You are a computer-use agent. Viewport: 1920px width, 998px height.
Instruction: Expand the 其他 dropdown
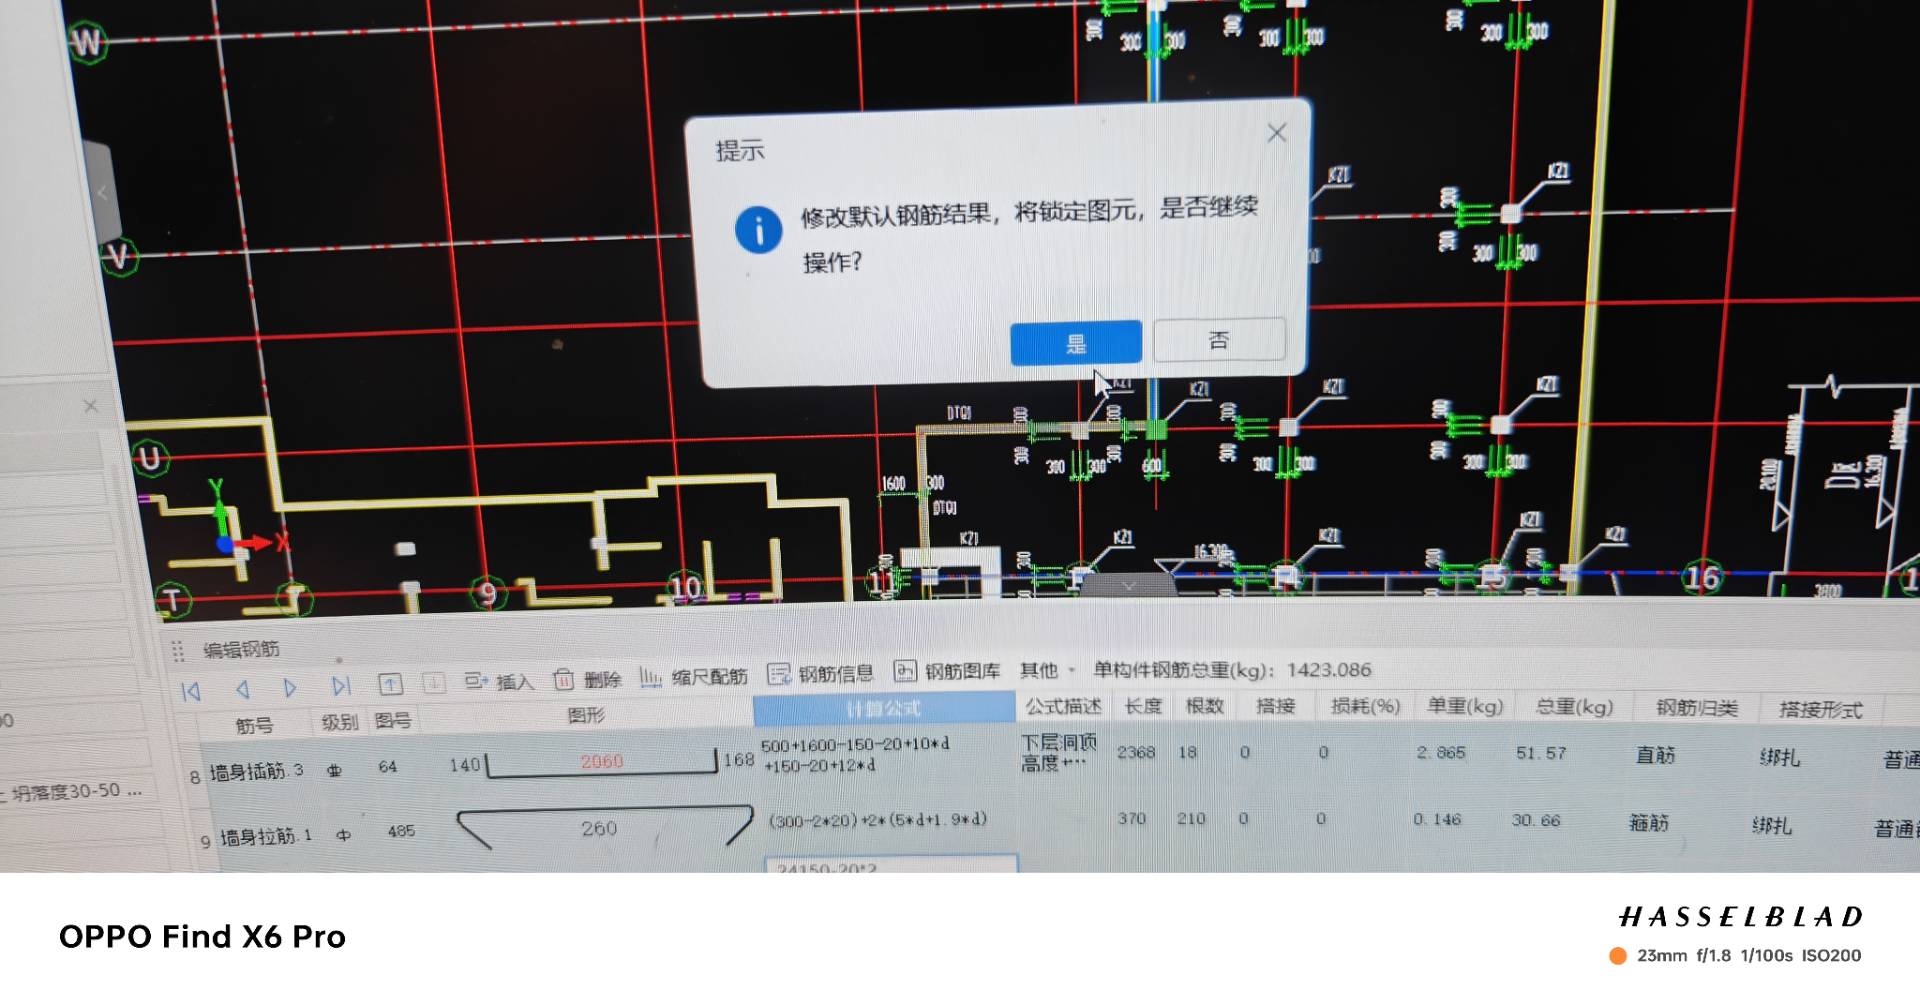point(1047,670)
